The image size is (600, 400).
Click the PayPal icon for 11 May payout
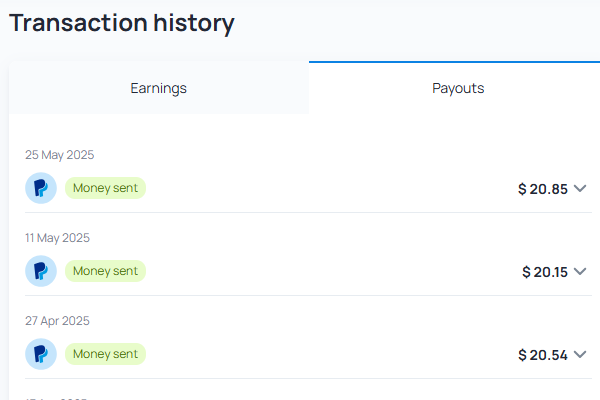pos(41,271)
